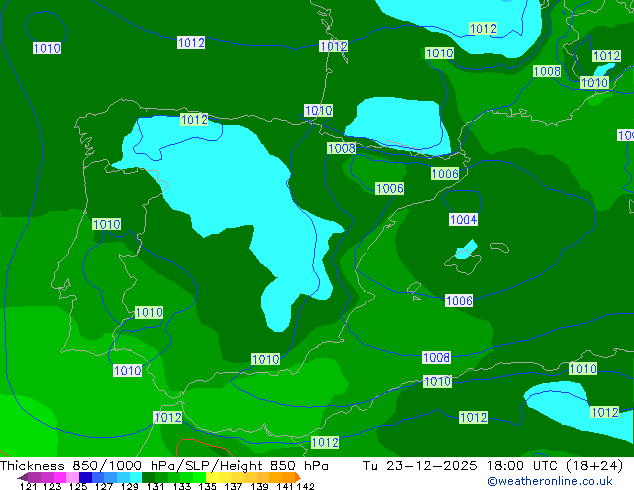Click legend value 121
This screenshot has height=490, width=634.
(28, 486)
